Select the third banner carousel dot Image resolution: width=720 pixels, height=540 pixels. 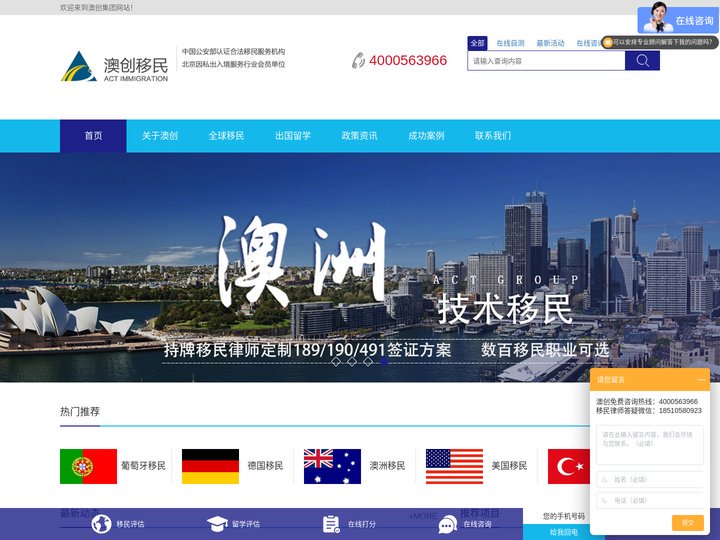[368, 361]
